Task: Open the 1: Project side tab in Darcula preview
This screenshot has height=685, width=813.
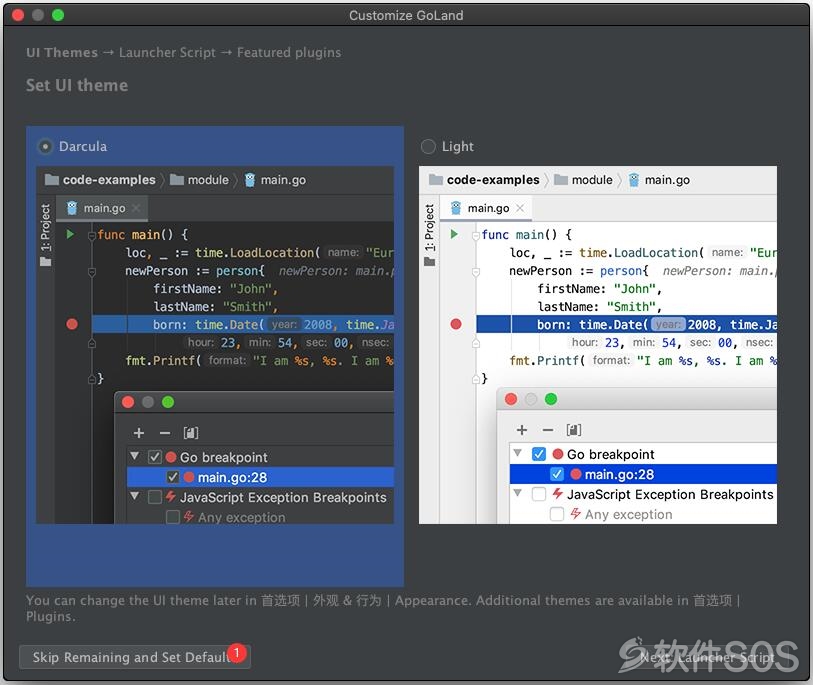Action: coord(46,234)
